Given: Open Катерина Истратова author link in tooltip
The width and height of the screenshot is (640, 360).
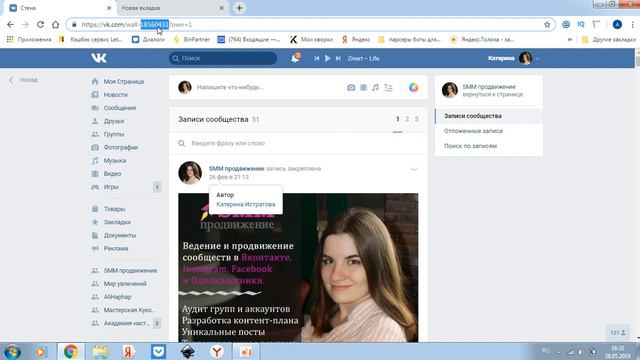Looking at the screenshot, I should coord(246,204).
